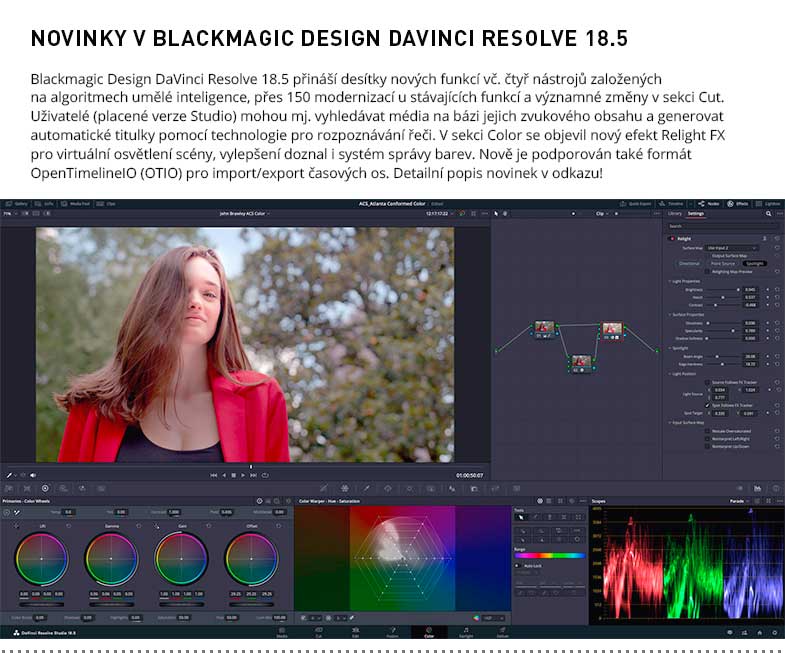
Task: Switch to the Library tab
Action: (674, 213)
